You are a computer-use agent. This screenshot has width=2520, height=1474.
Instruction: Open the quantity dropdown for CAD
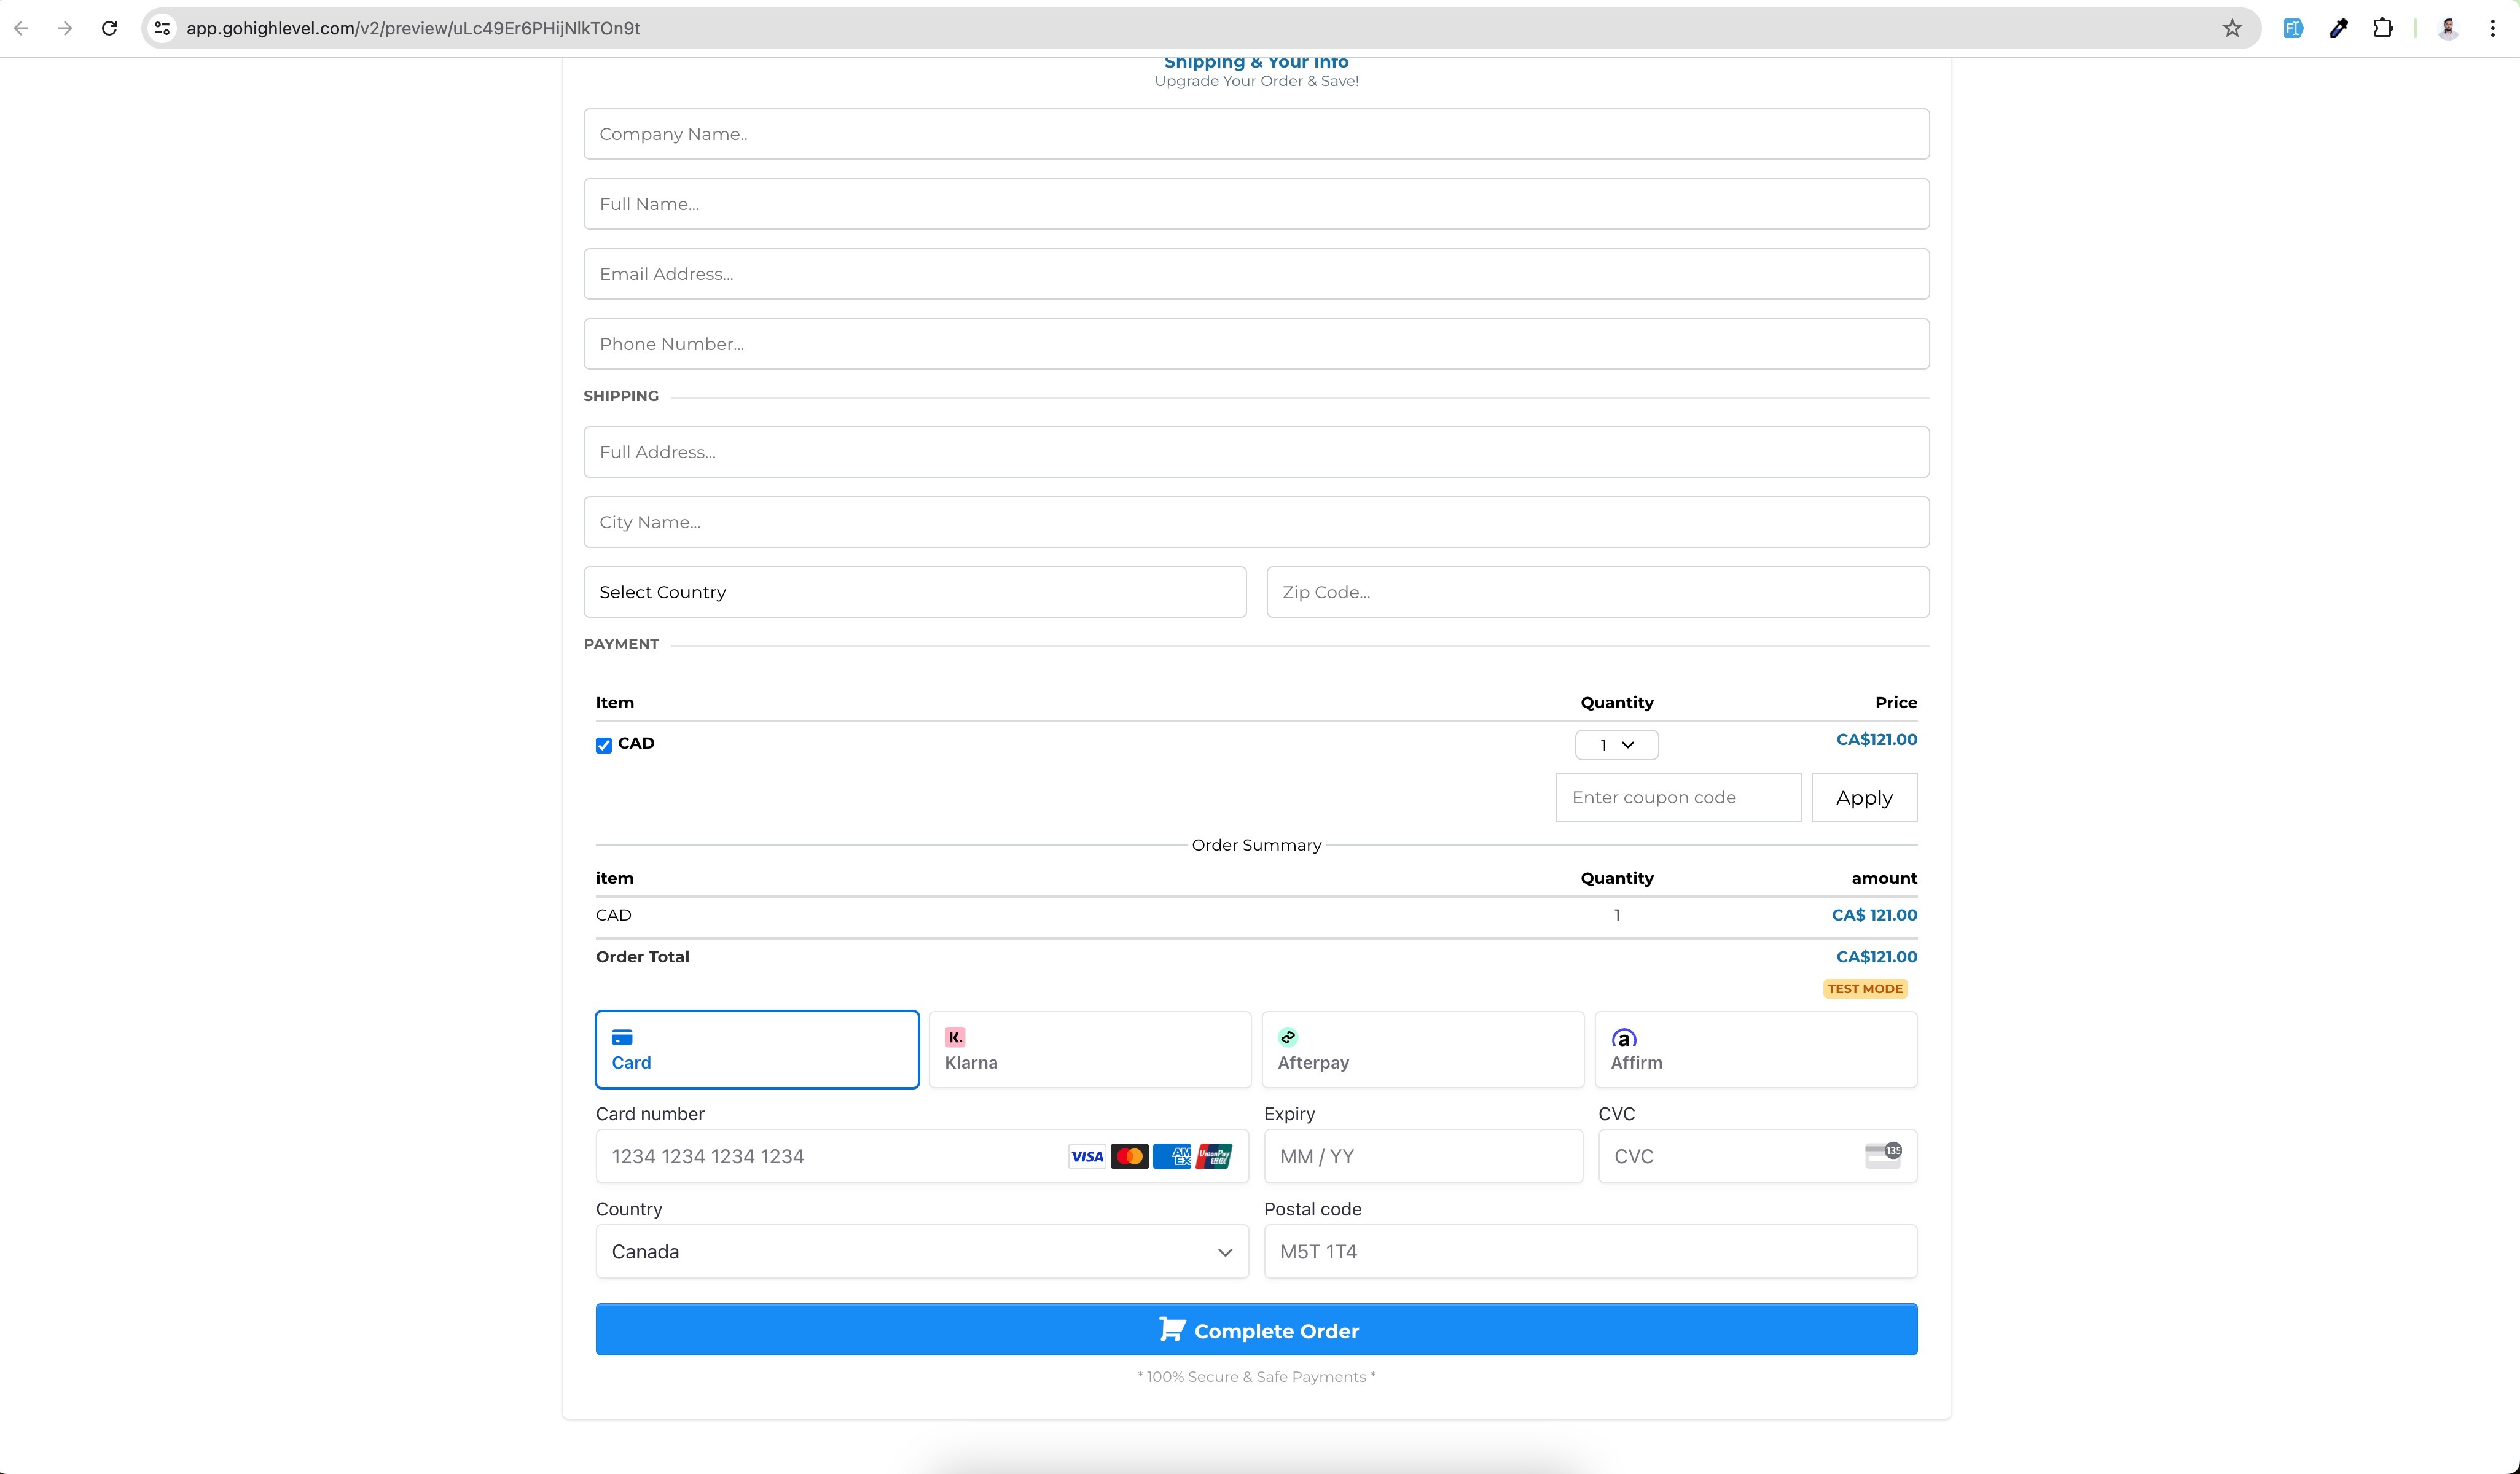(1616, 745)
